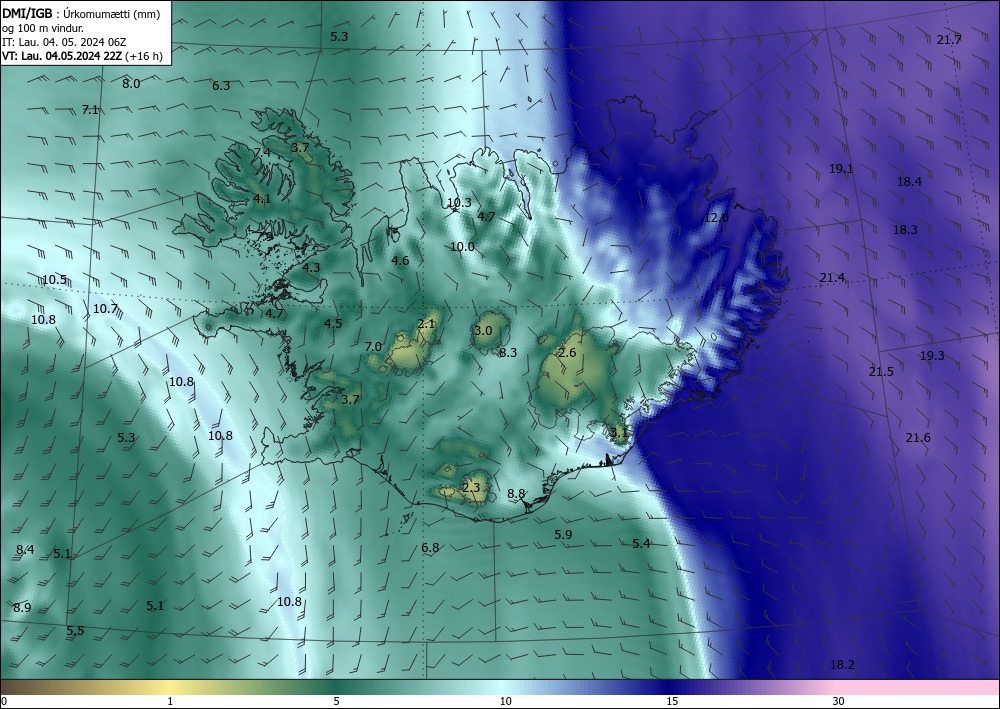This screenshot has width=1000, height=709.
Task: Click the 4.1 value on the map
Action: [x=262, y=198]
